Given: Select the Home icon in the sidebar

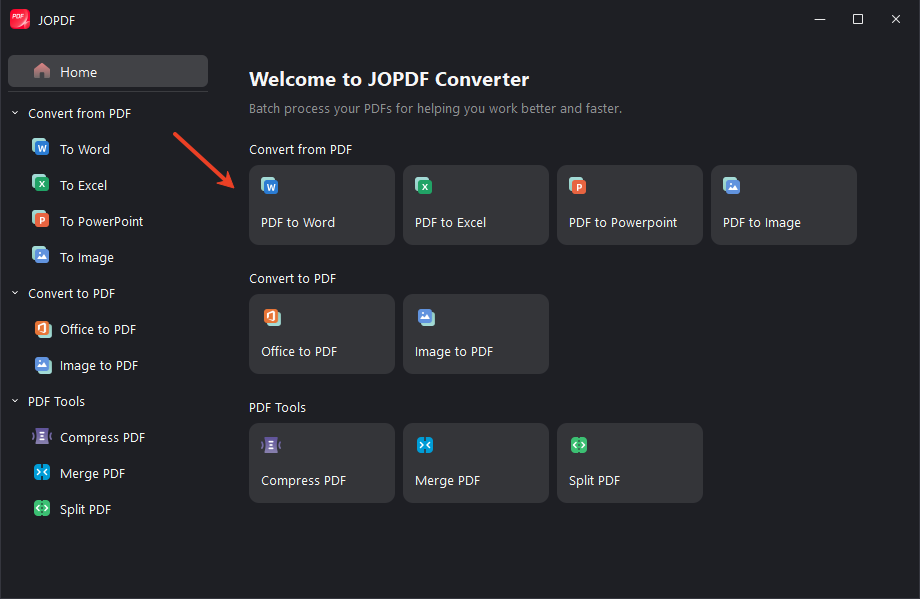Looking at the screenshot, I should (41, 71).
